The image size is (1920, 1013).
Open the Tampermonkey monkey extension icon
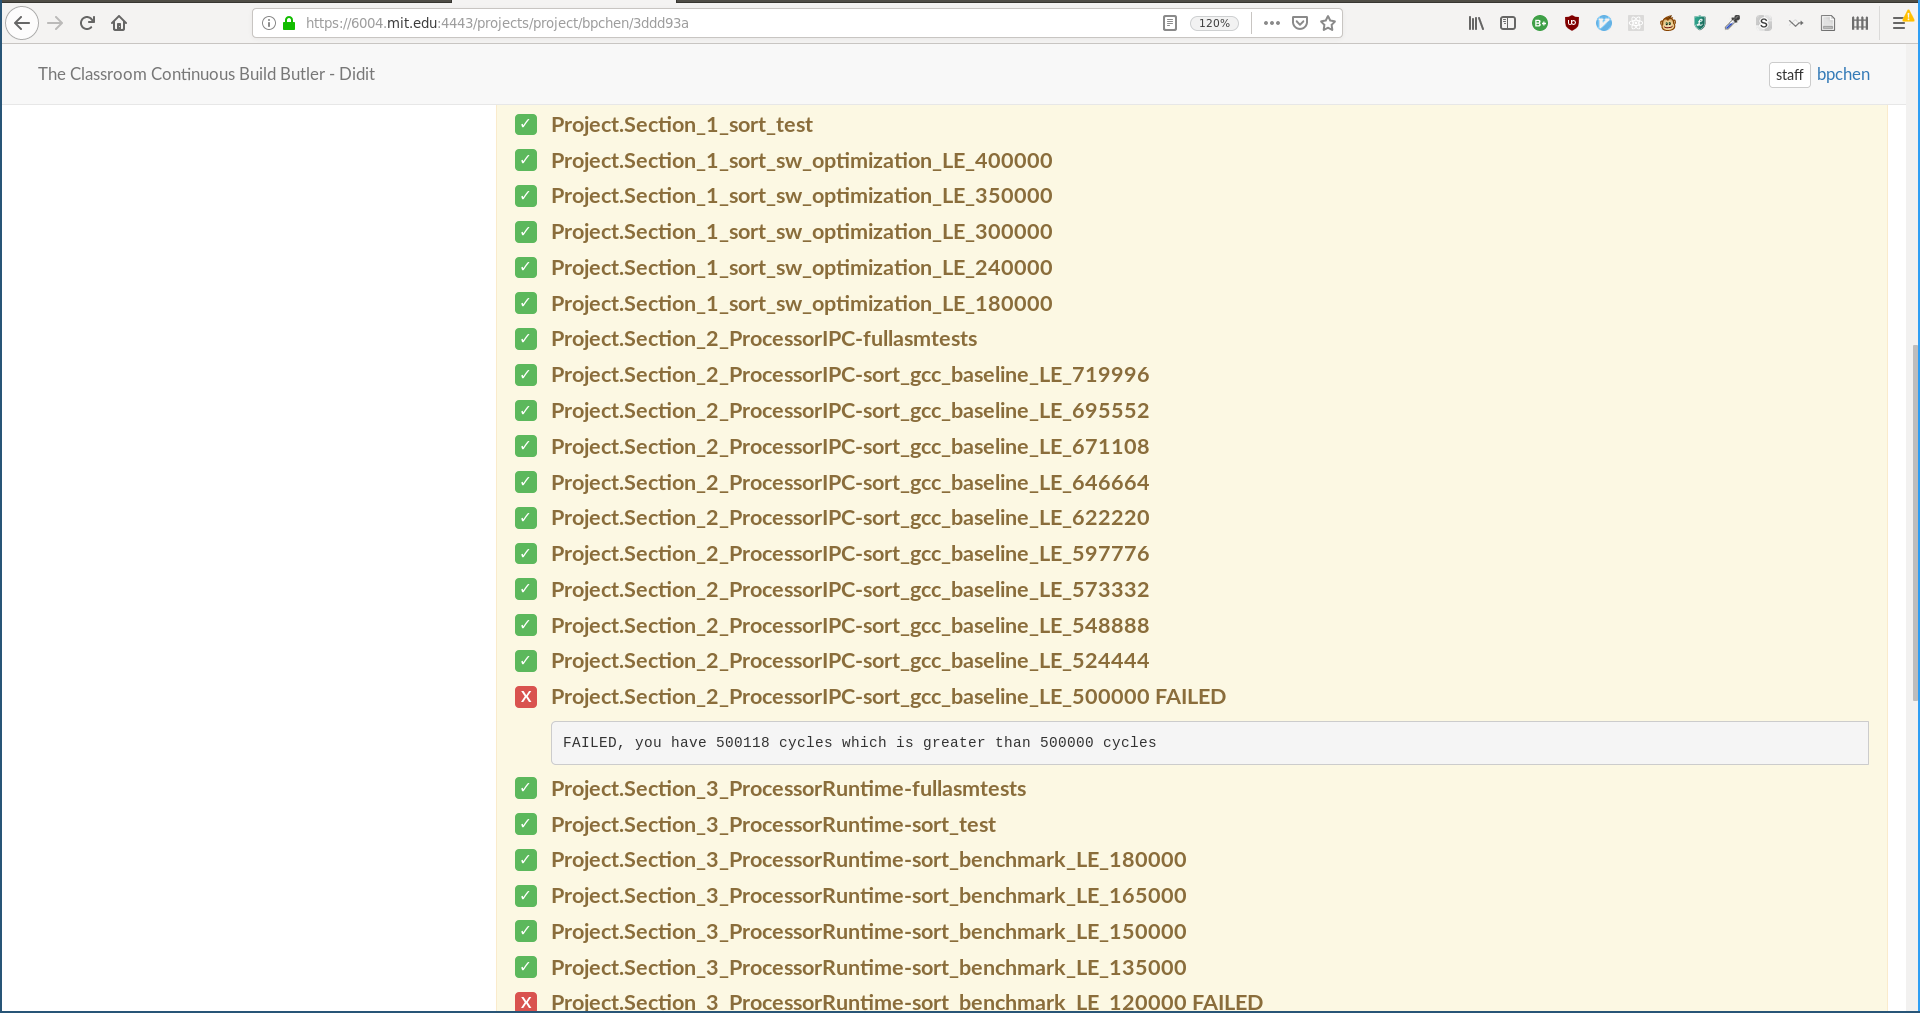tap(1668, 23)
